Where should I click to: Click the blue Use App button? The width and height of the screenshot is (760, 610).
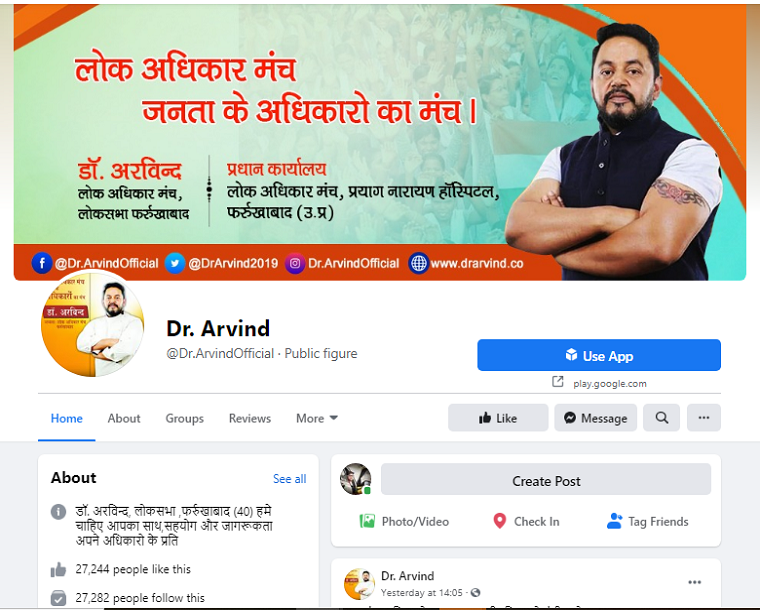(x=599, y=355)
